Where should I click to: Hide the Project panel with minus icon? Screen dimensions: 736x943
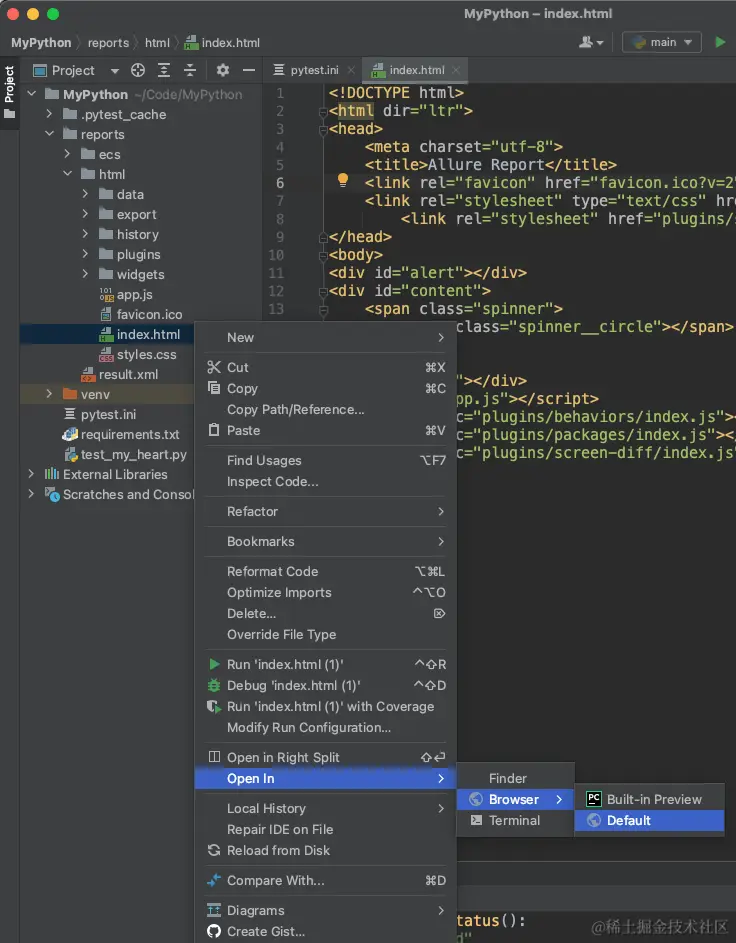249,70
